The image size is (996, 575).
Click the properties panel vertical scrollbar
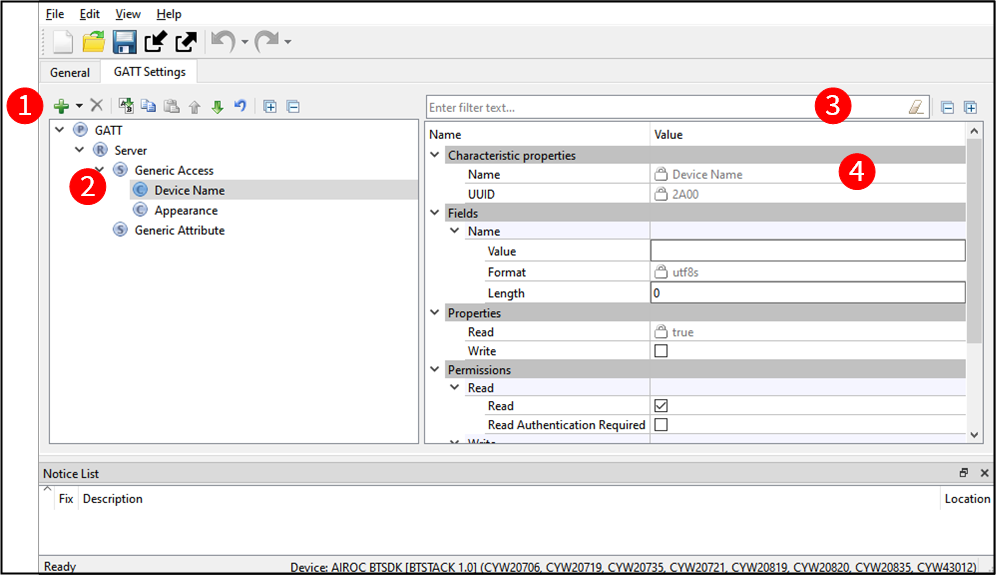coord(974,241)
